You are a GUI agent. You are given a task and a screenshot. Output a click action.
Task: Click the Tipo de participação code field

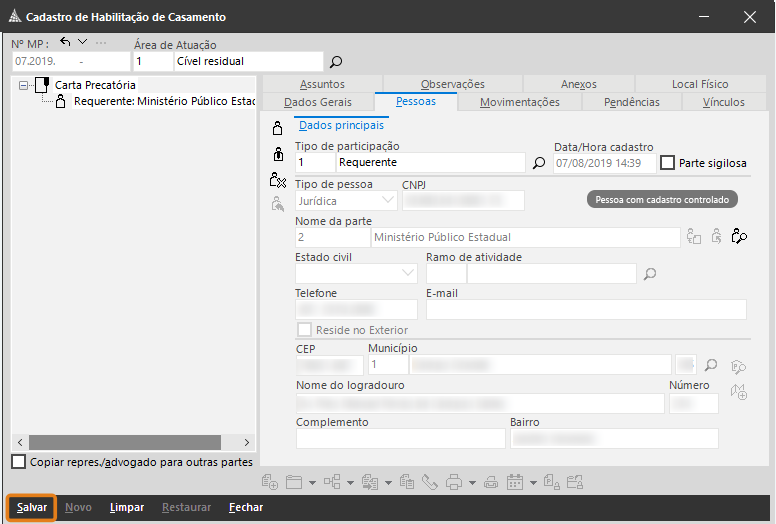[315, 162]
